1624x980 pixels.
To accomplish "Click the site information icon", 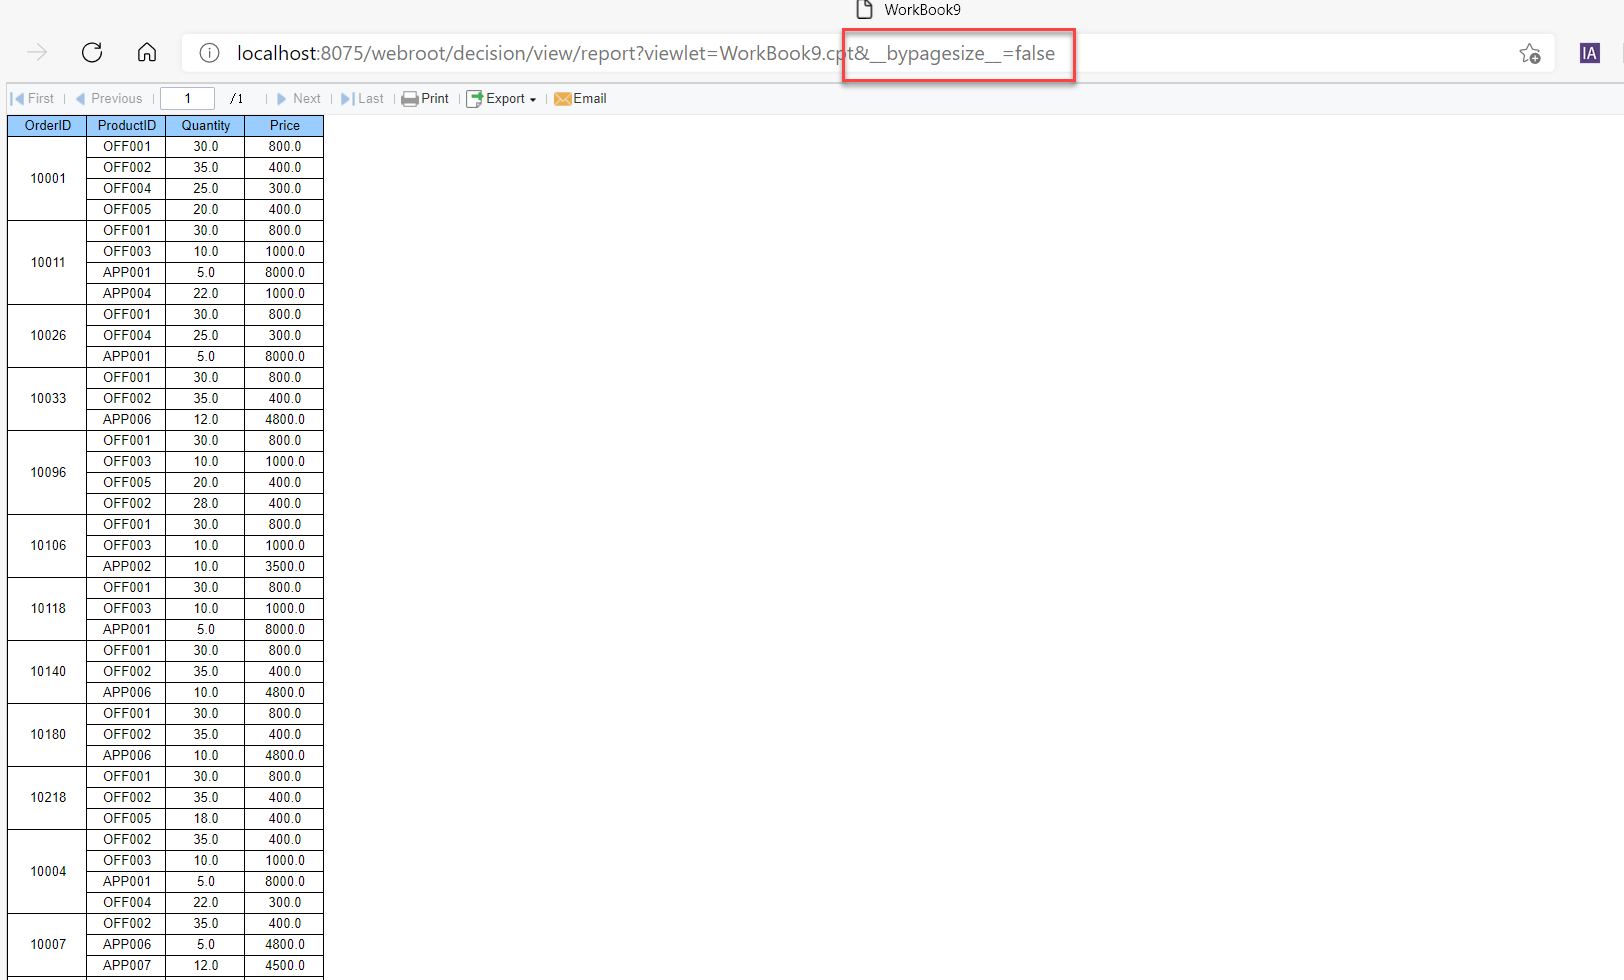I will point(209,53).
